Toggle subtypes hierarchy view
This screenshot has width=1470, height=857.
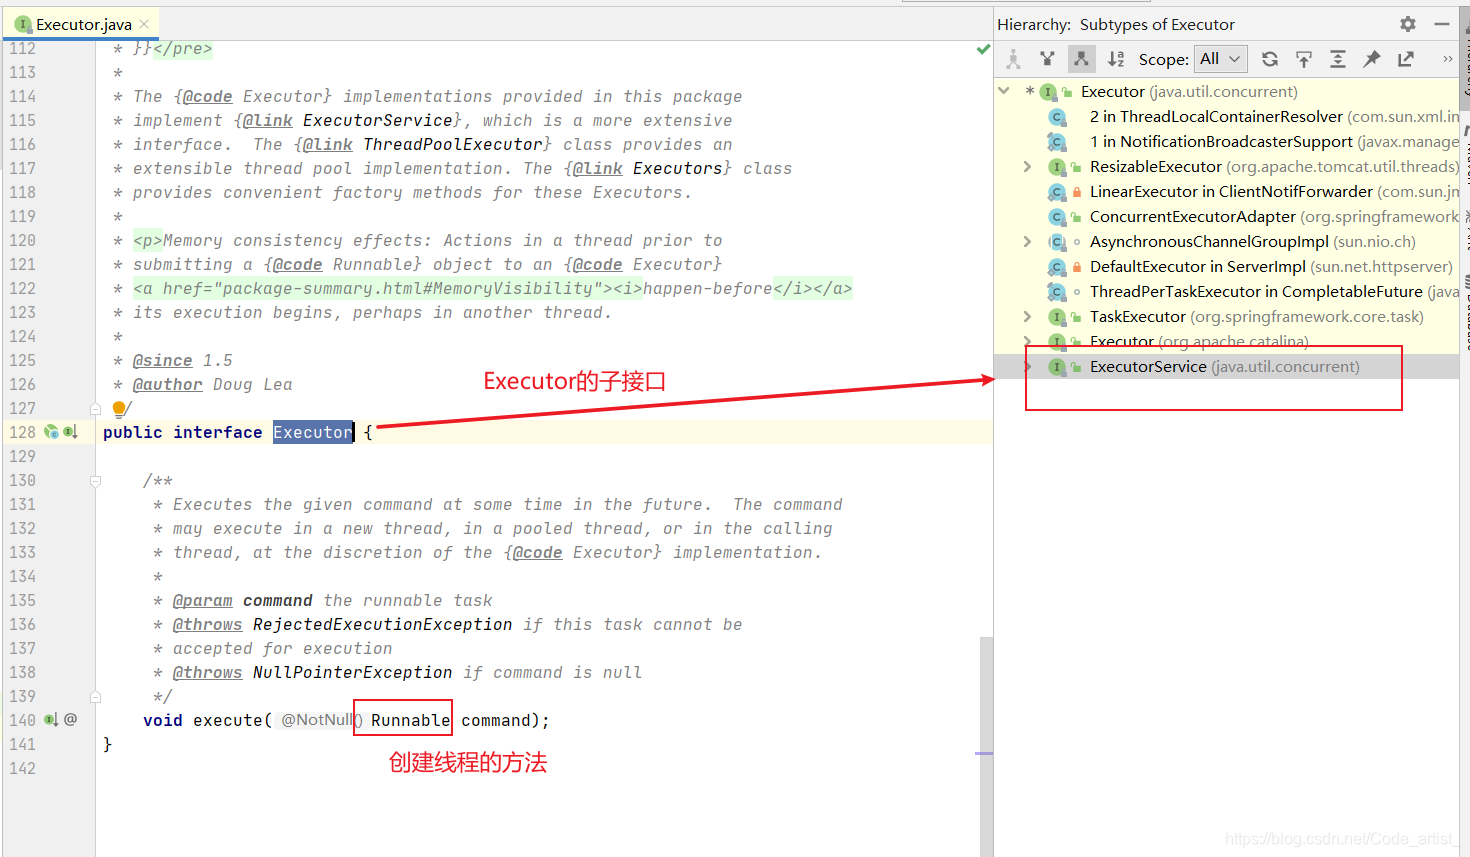point(1081,59)
